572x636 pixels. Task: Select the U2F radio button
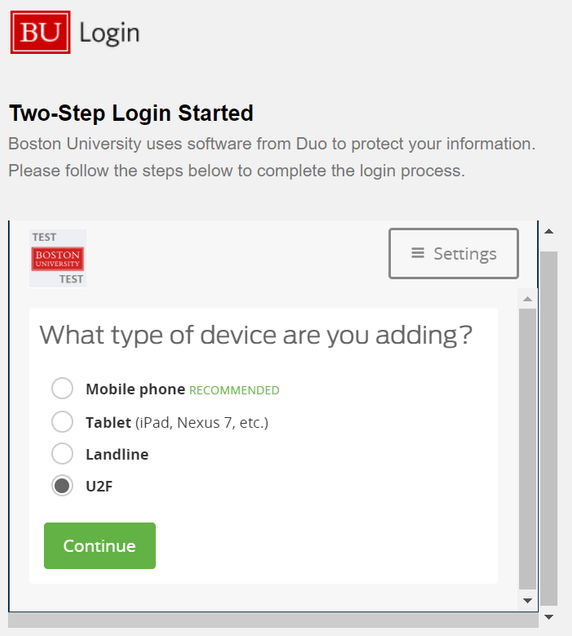click(62, 486)
